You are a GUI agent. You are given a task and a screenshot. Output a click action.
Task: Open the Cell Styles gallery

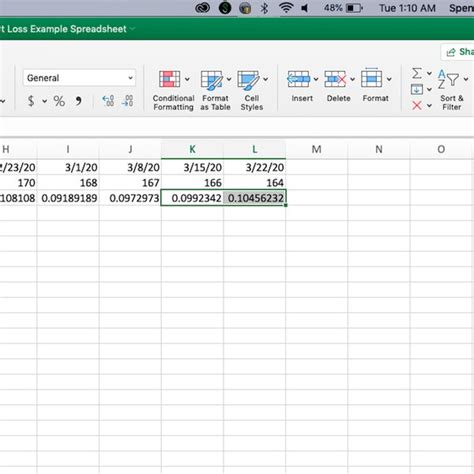(x=252, y=90)
